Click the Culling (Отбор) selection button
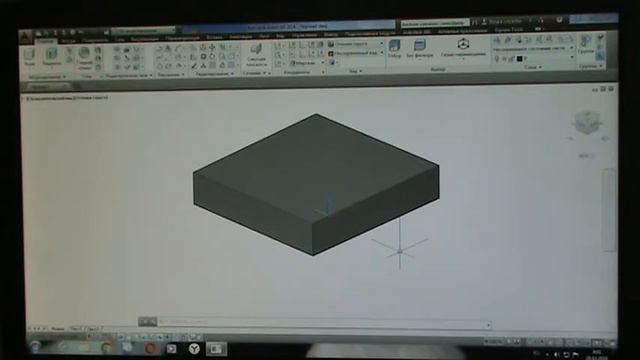The image size is (640, 360). (394, 48)
